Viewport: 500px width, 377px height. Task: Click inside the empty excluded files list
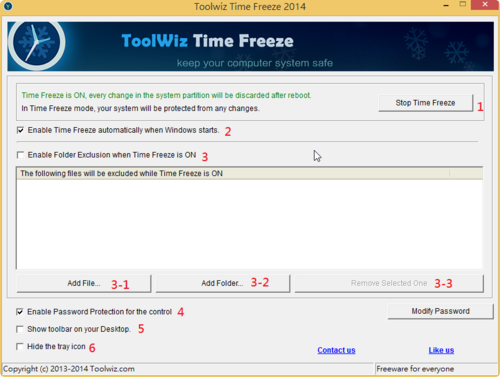coord(249,224)
